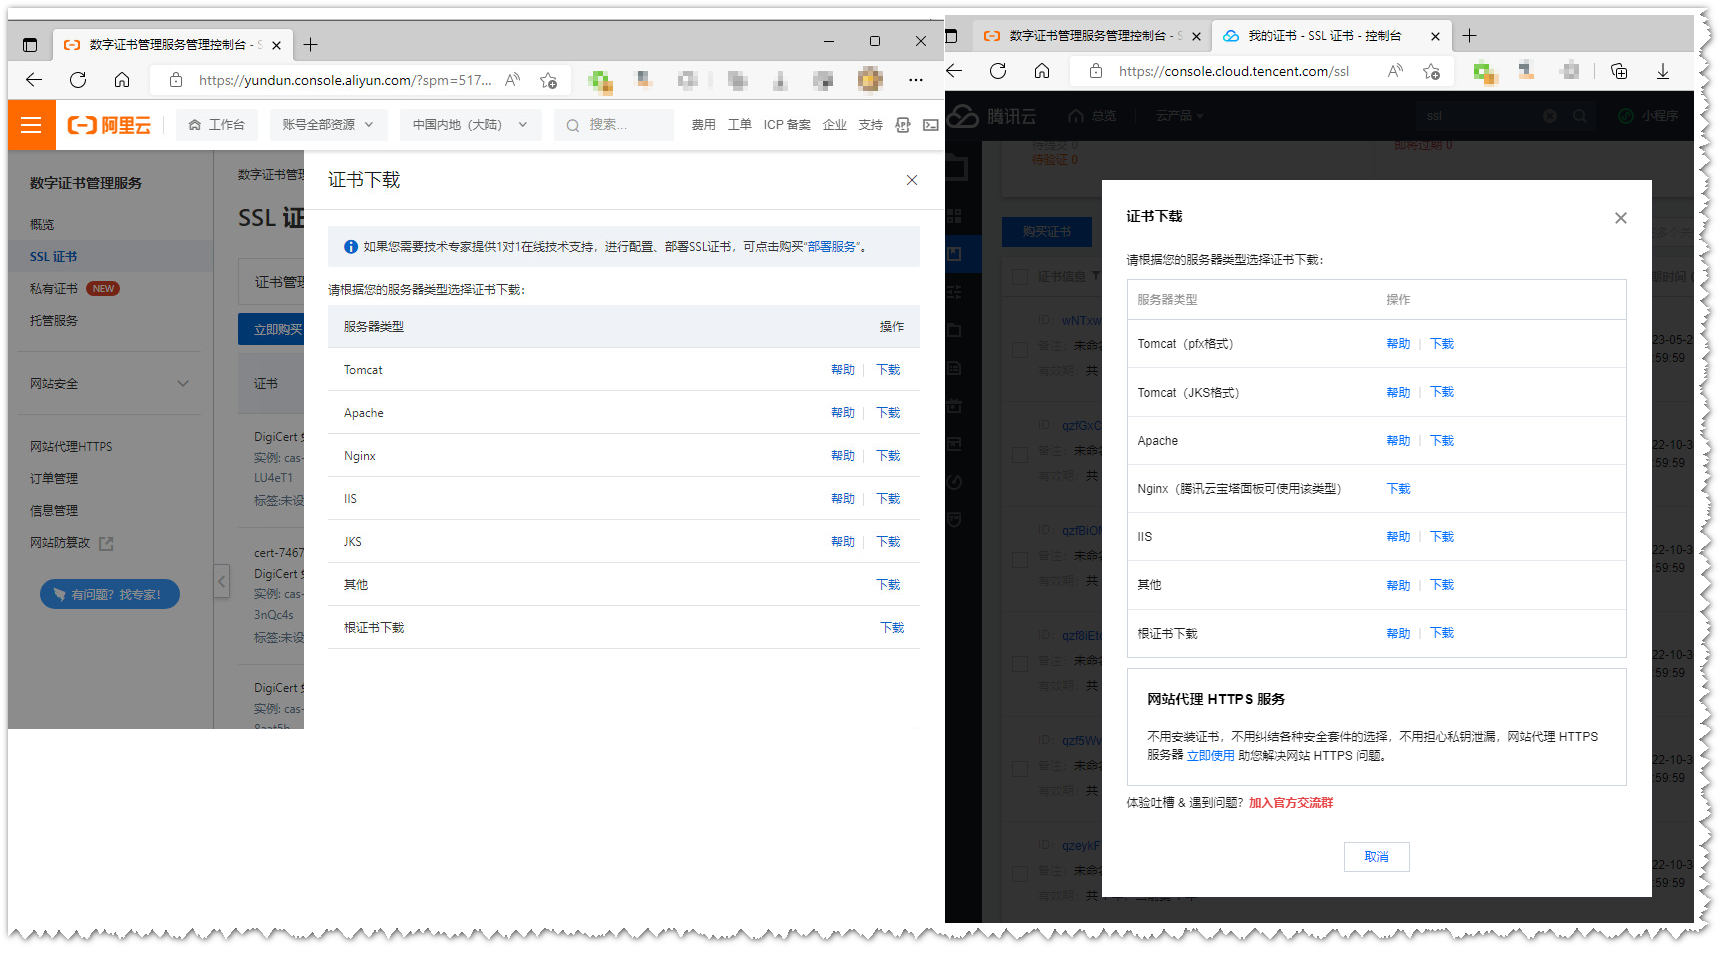Clear the ssl search text in Tencent console

[x=1550, y=116]
